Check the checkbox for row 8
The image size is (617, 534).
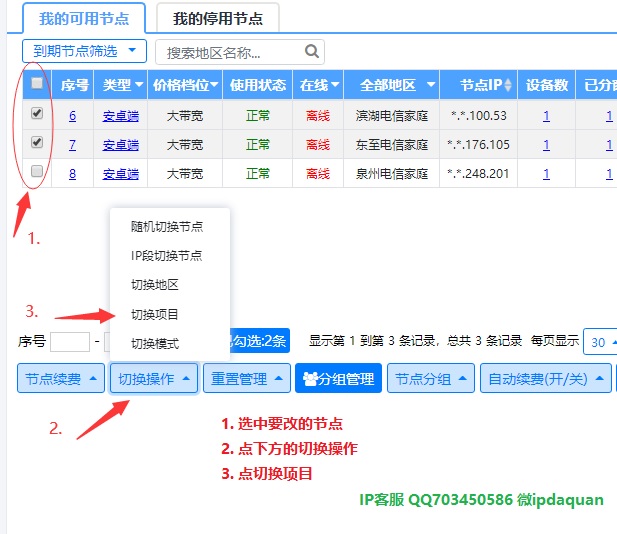click(x=37, y=172)
